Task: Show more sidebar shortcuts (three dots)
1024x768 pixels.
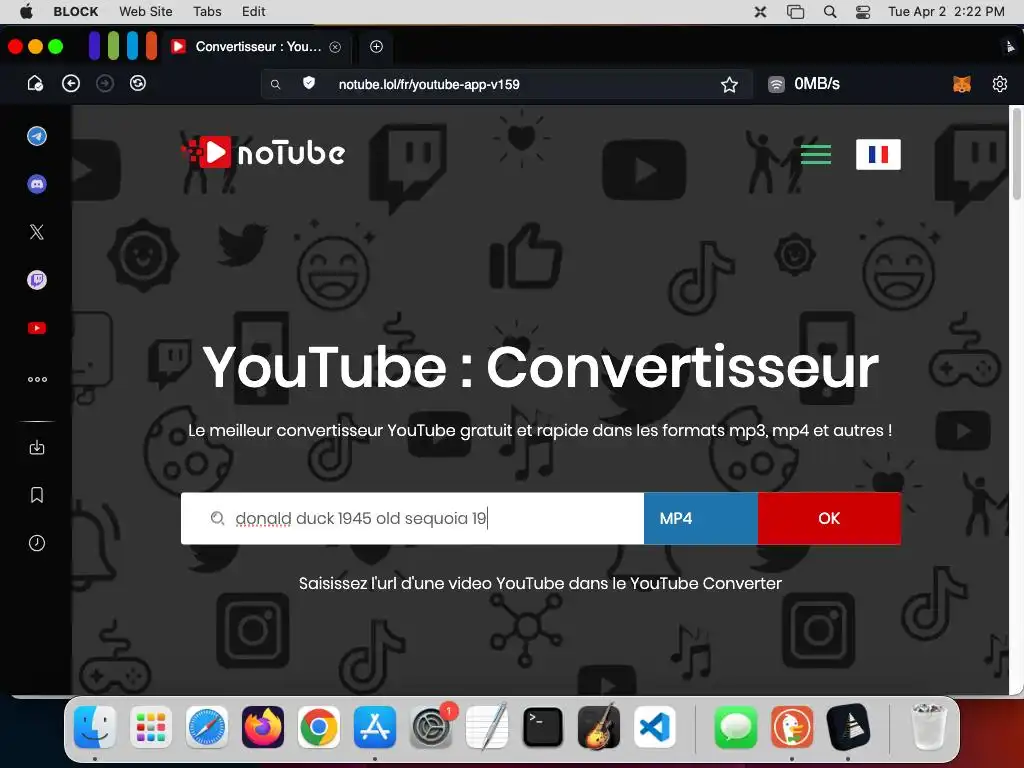Action: [x=37, y=379]
